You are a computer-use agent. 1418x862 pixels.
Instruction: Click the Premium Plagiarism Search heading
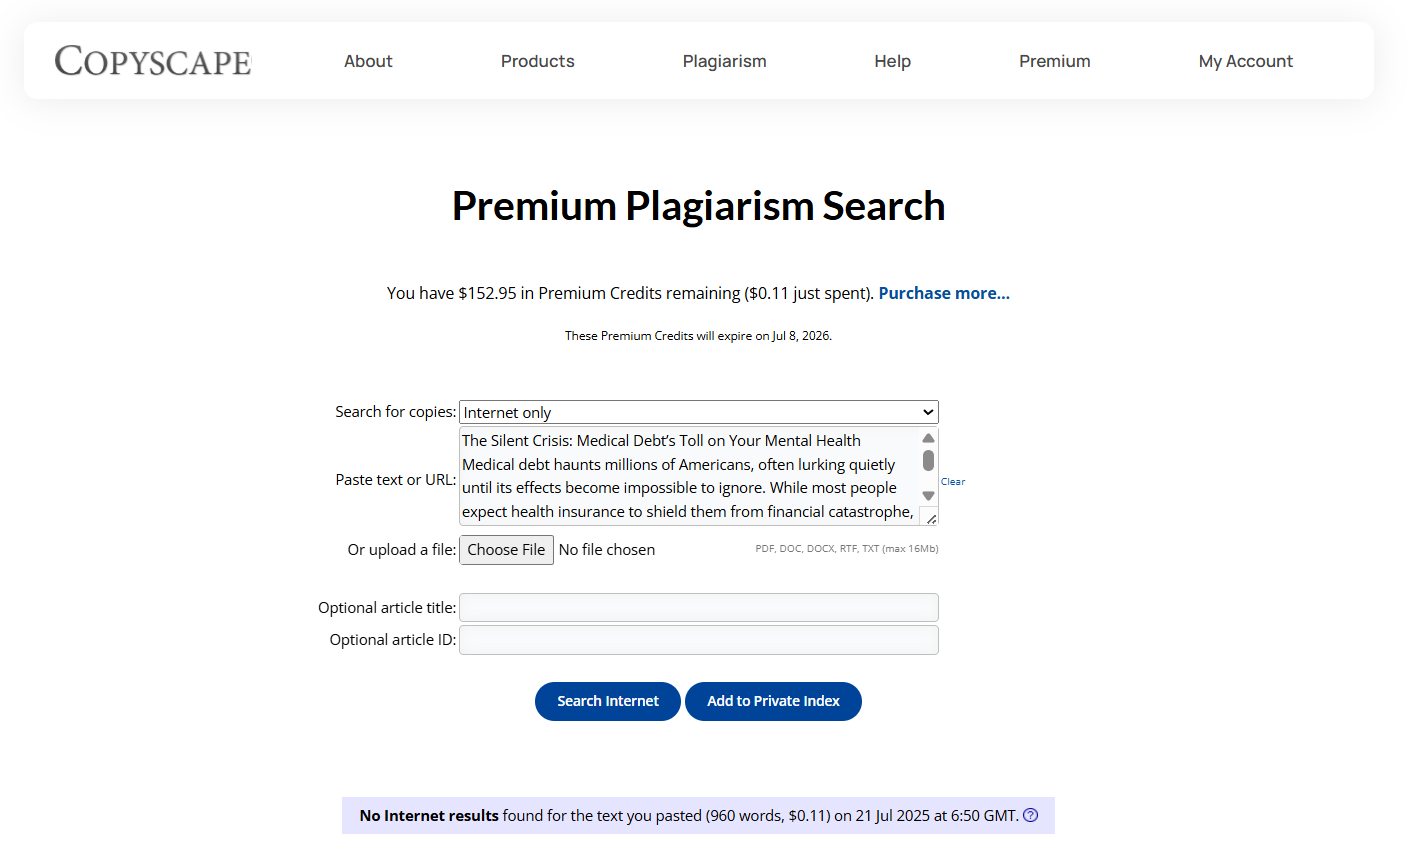[699, 206]
